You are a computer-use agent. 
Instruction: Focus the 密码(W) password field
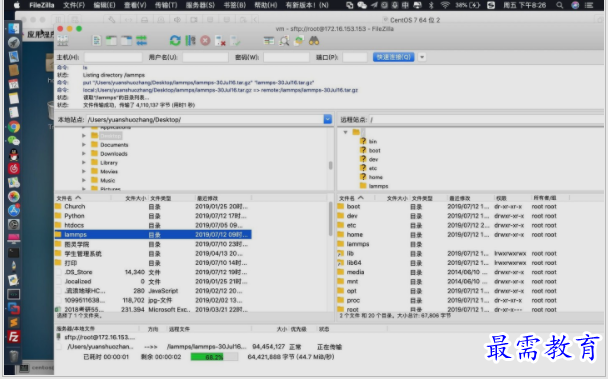click(x=286, y=57)
